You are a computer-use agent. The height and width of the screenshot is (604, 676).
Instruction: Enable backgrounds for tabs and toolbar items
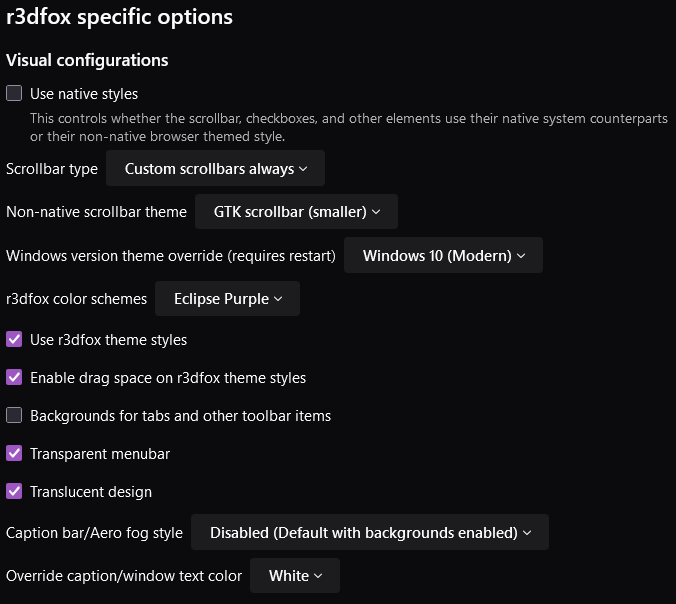(14, 416)
